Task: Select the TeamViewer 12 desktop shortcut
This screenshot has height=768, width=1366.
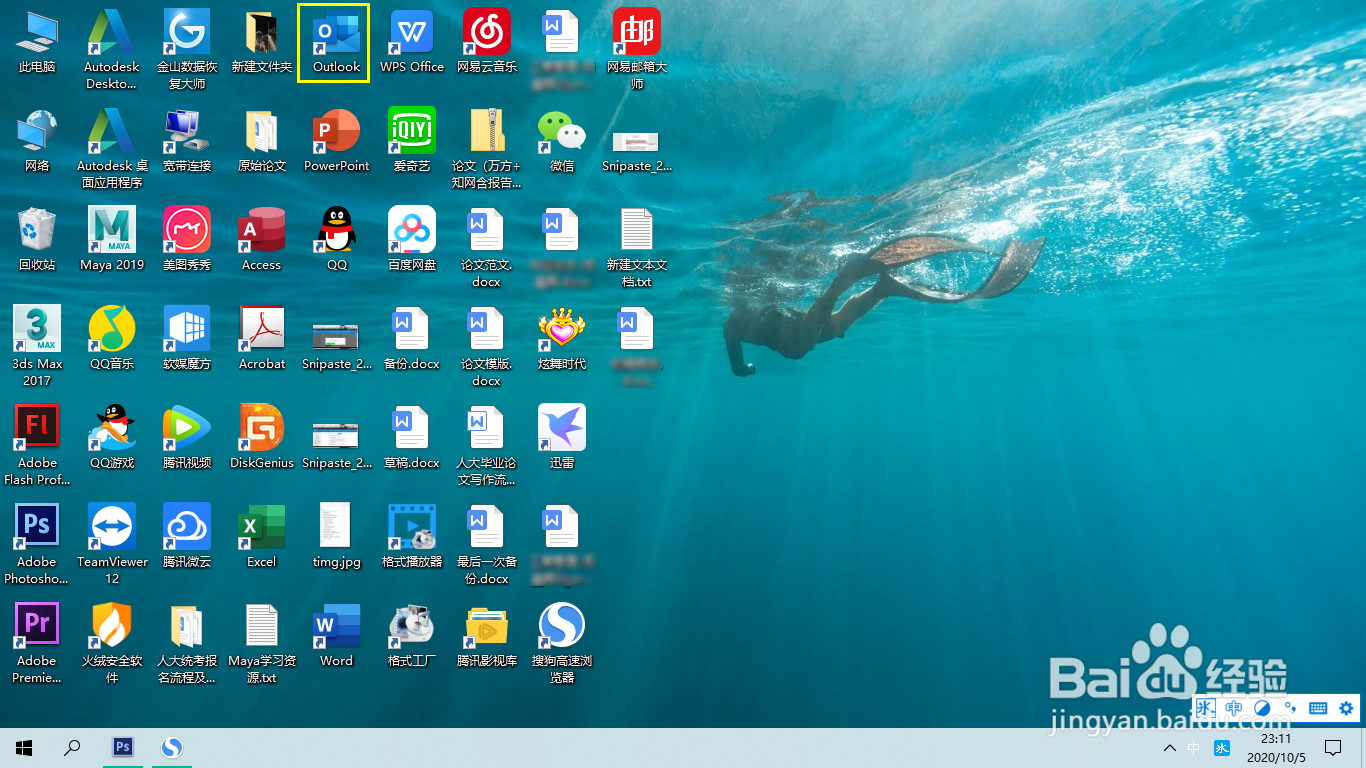Action: pyautogui.click(x=112, y=544)
